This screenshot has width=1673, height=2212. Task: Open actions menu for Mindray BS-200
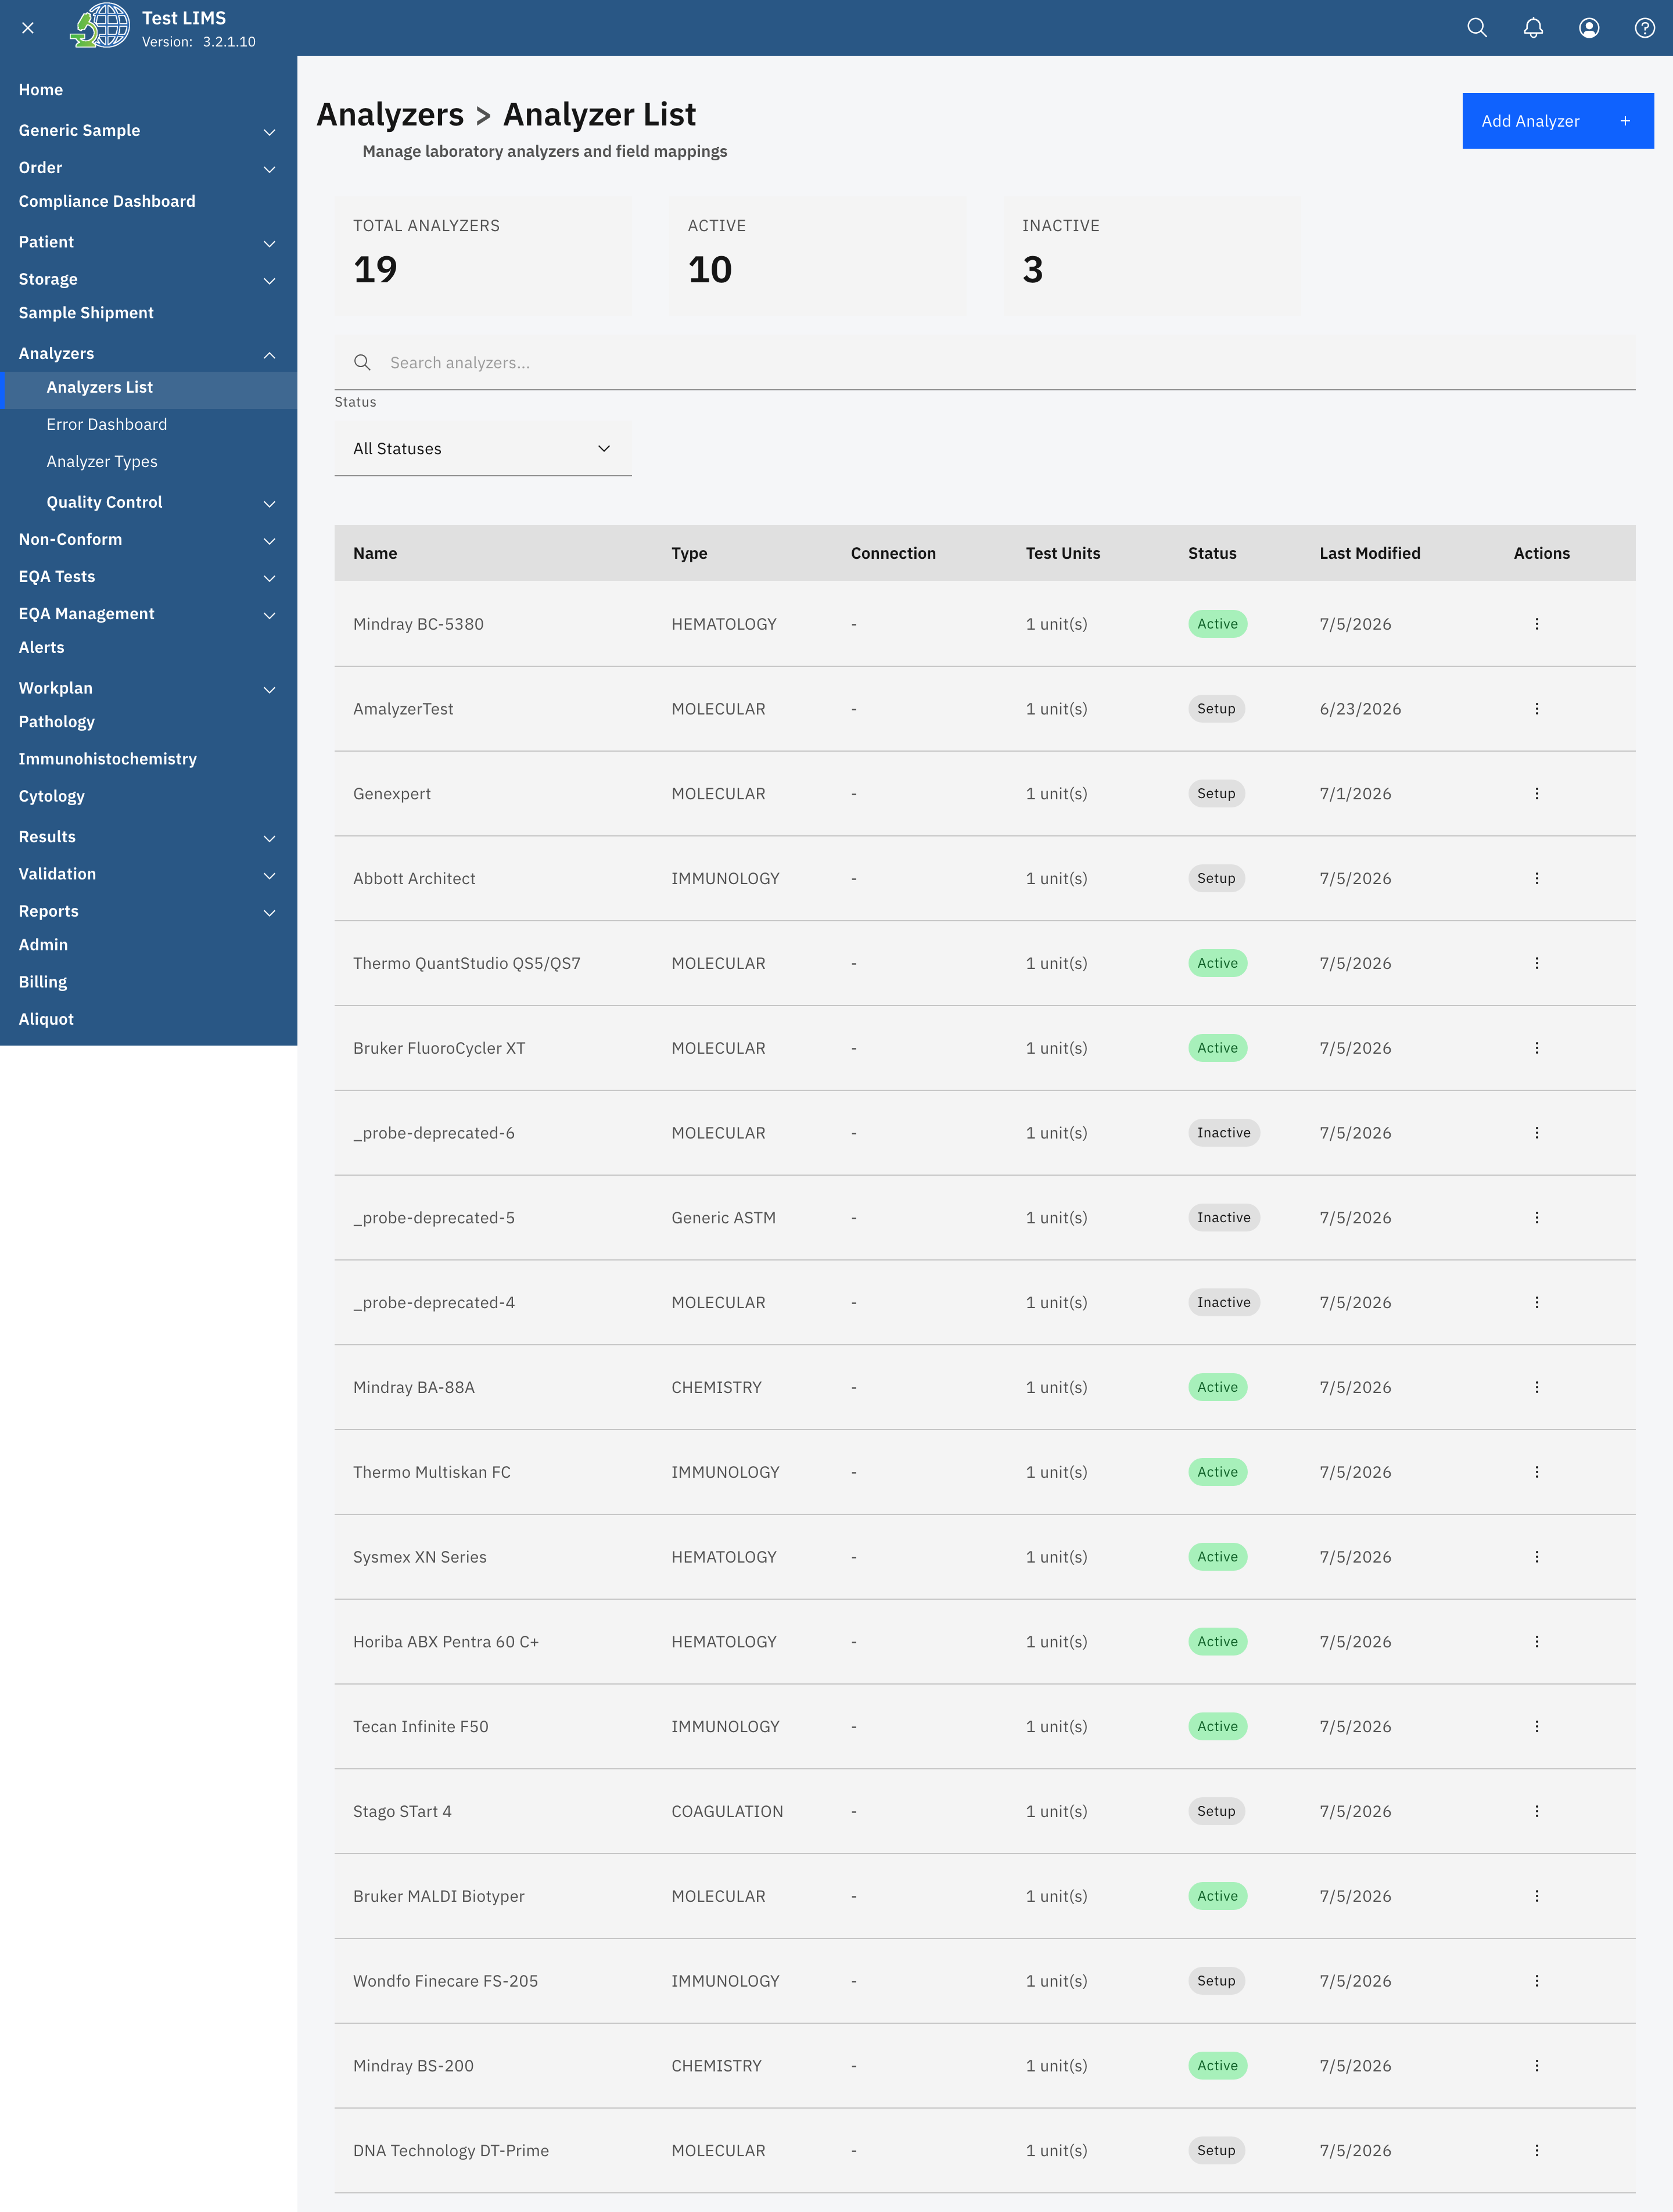point(1537,2066)
